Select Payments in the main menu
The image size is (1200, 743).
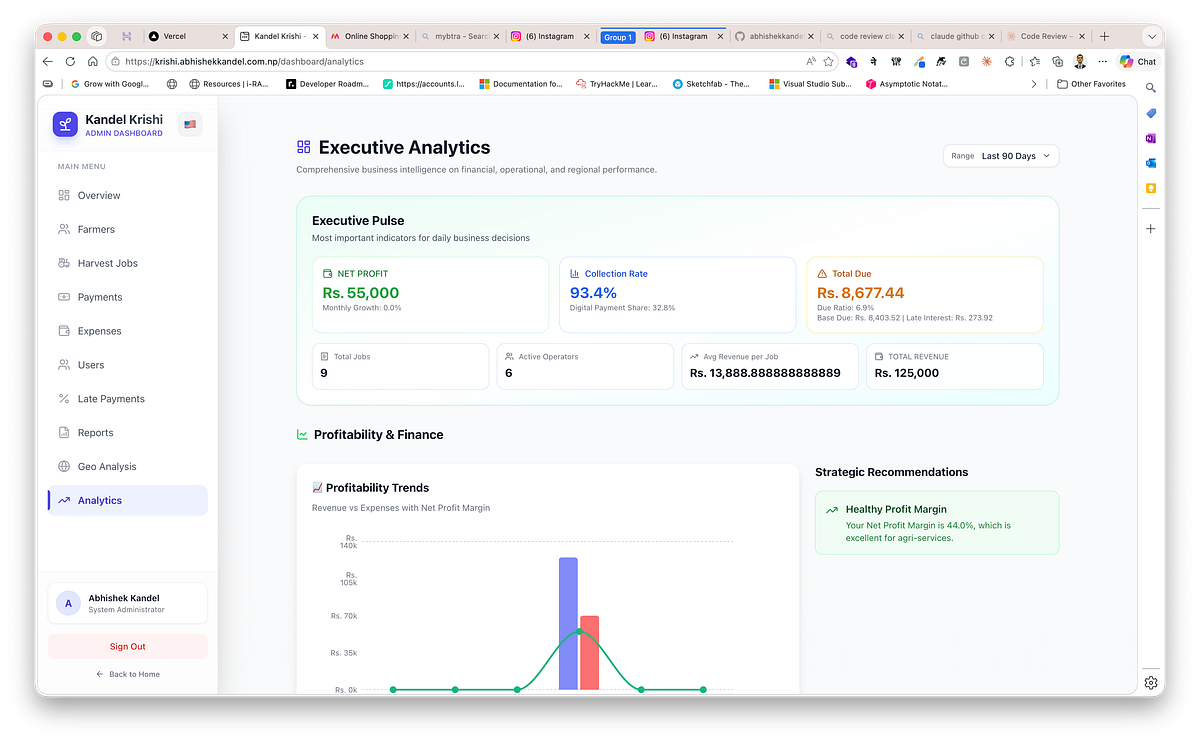(127, 297)
